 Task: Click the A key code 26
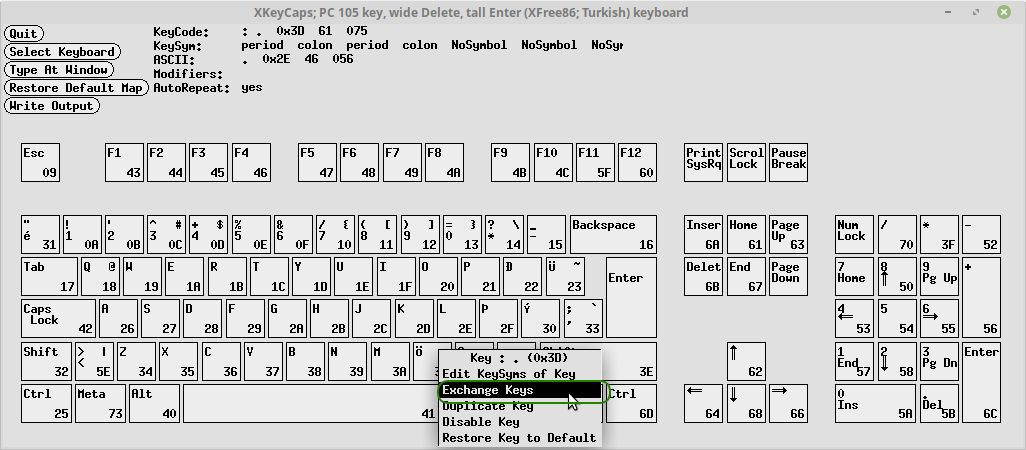[x=118, y=319]
